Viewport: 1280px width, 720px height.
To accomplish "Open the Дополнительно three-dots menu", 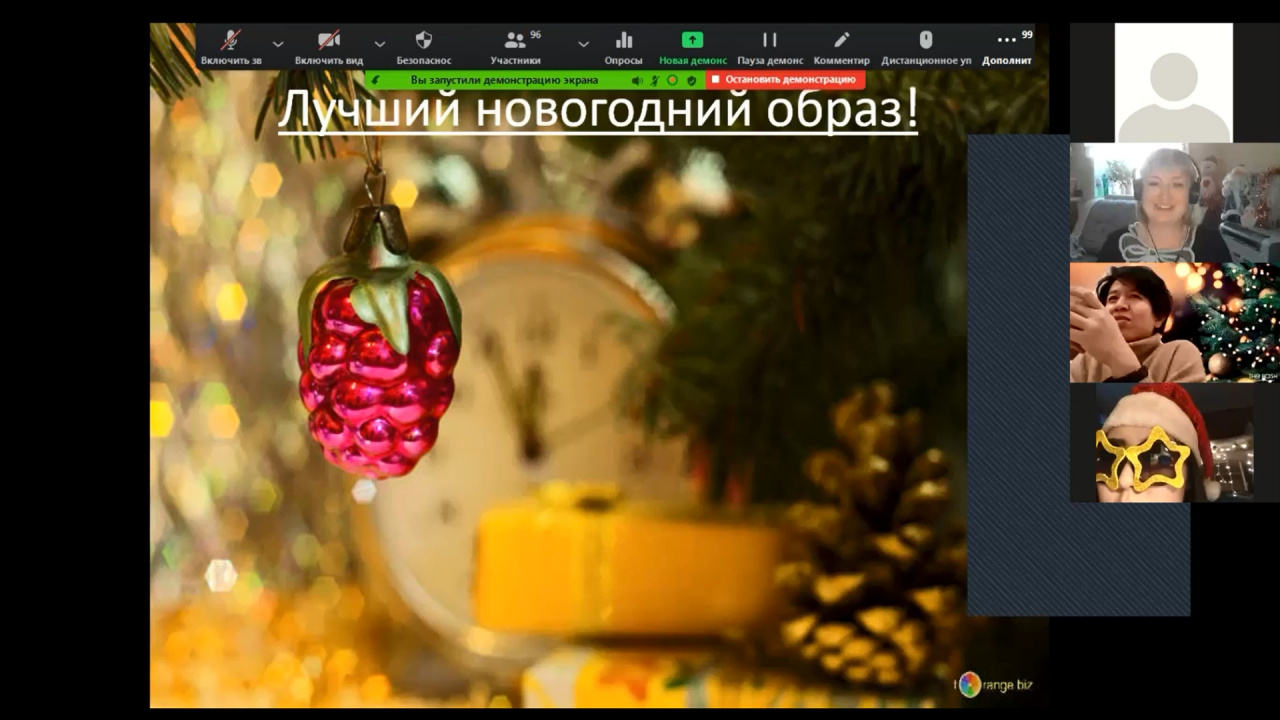I will click(x=1006, y=46).
